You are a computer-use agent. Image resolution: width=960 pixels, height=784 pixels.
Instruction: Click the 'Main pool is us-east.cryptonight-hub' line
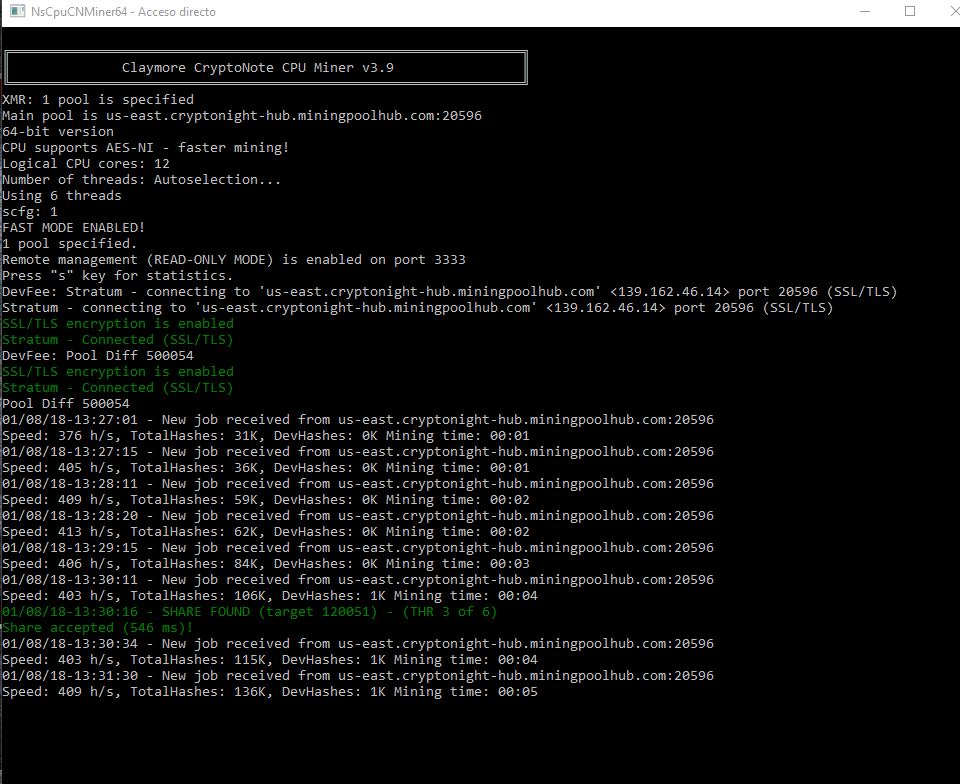(x=242, y=116)
